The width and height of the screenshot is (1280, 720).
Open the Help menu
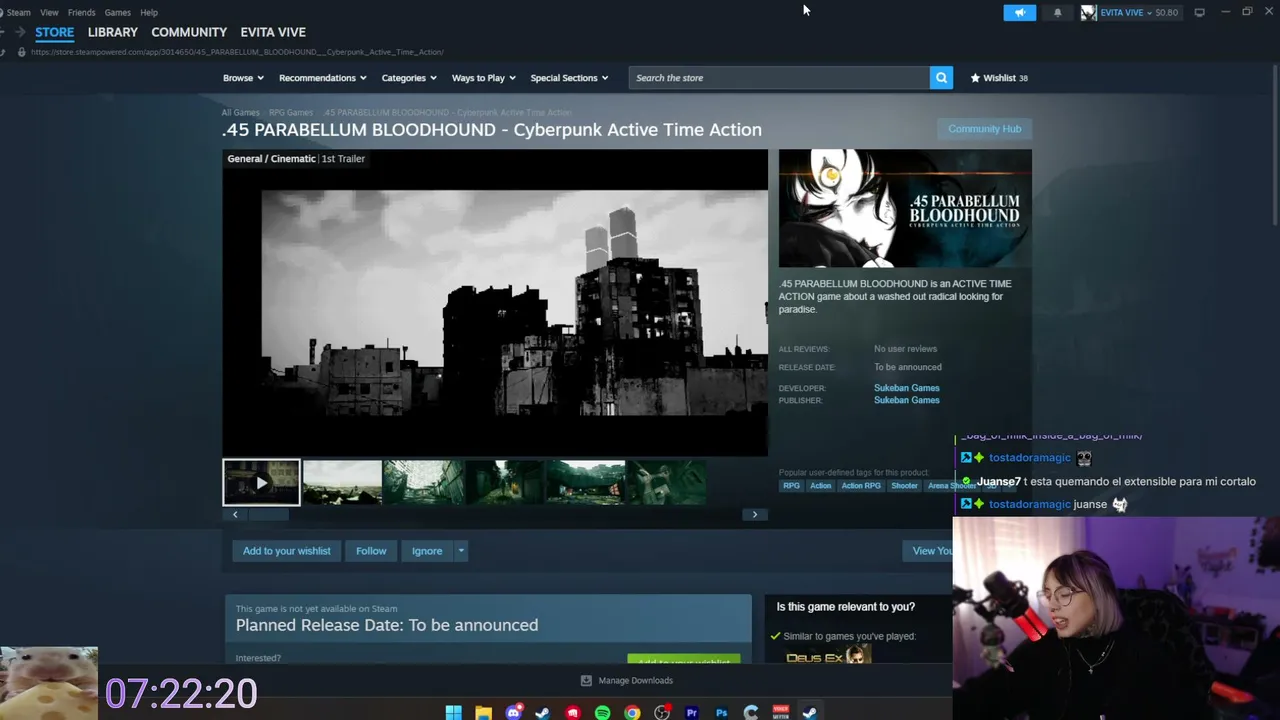(x=149, y=12)
